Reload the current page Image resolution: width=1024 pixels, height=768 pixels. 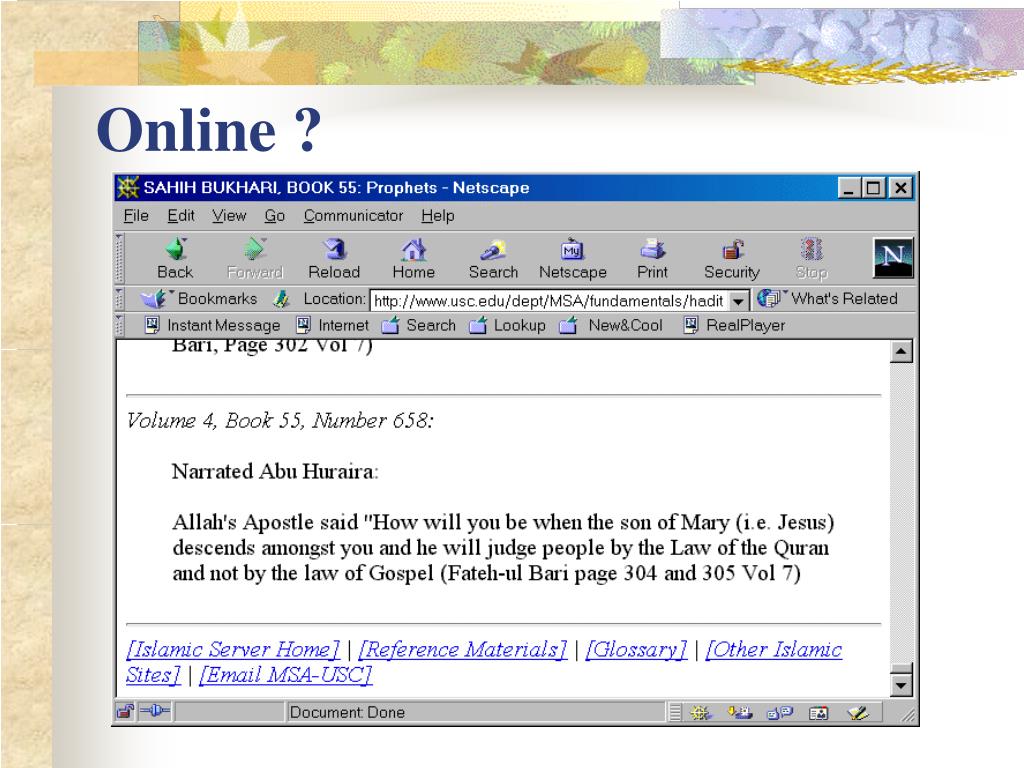[334, 259]
